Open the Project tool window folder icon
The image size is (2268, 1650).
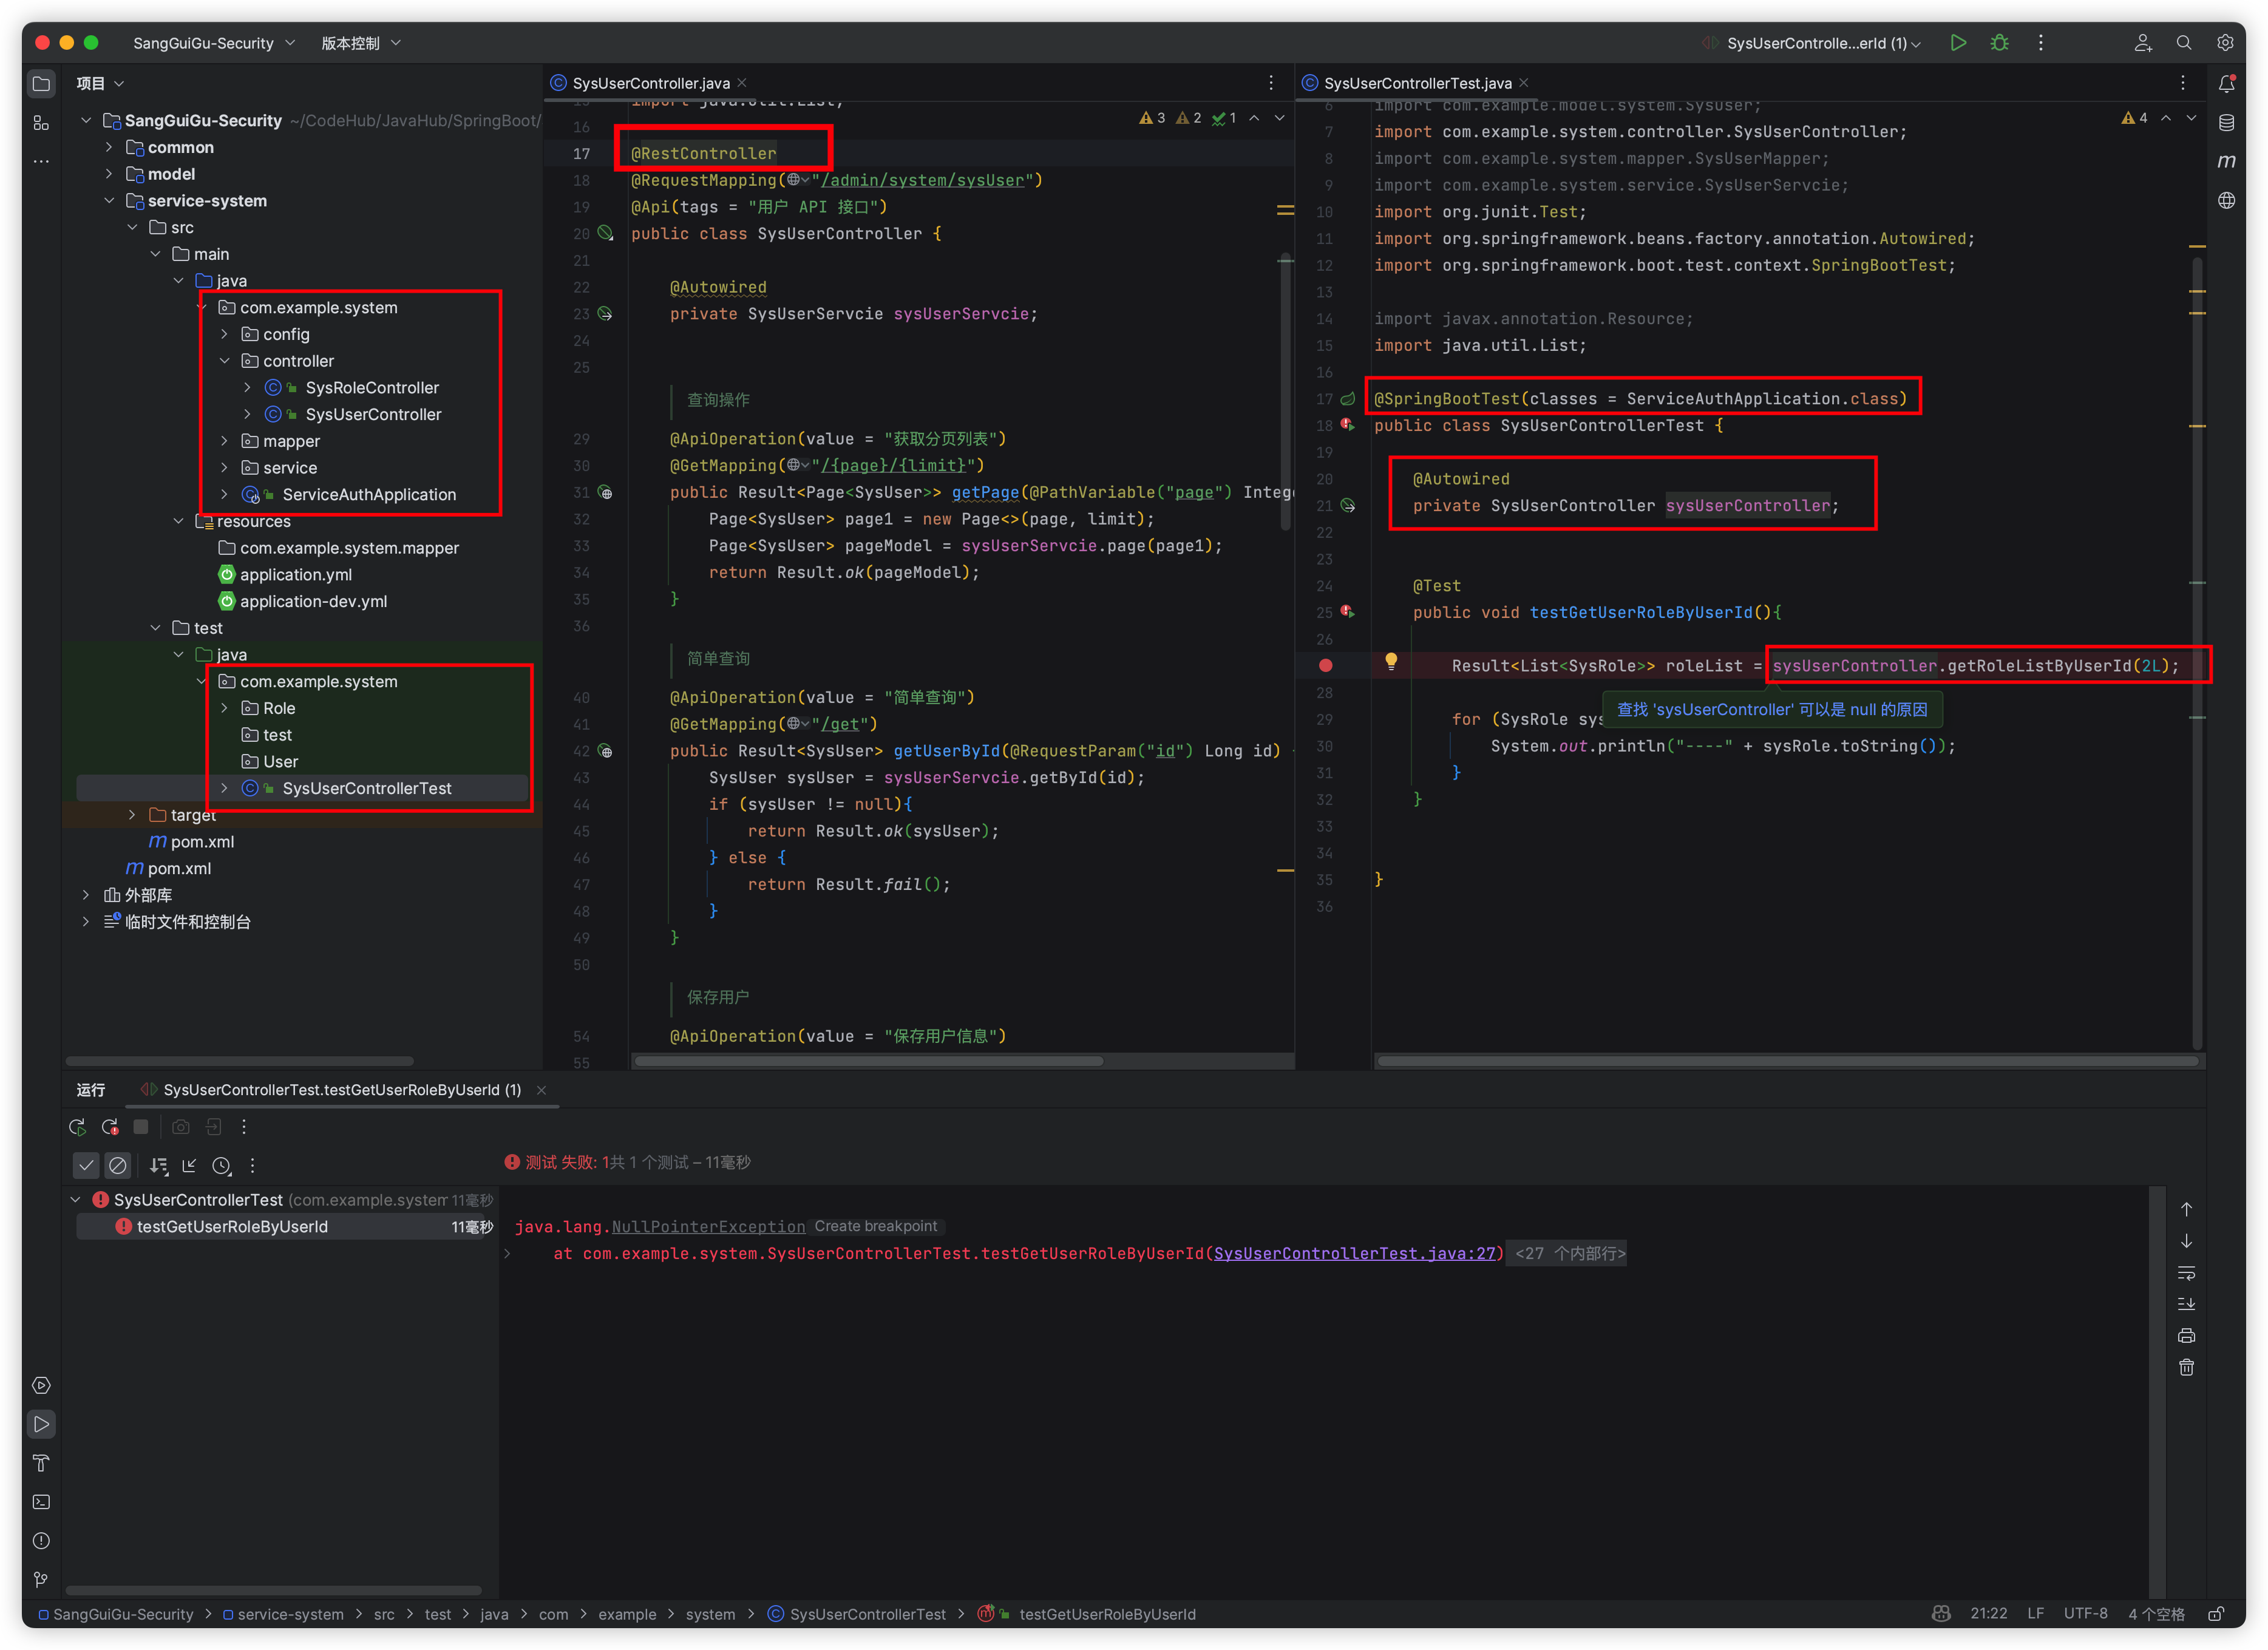tap(41, 84)
